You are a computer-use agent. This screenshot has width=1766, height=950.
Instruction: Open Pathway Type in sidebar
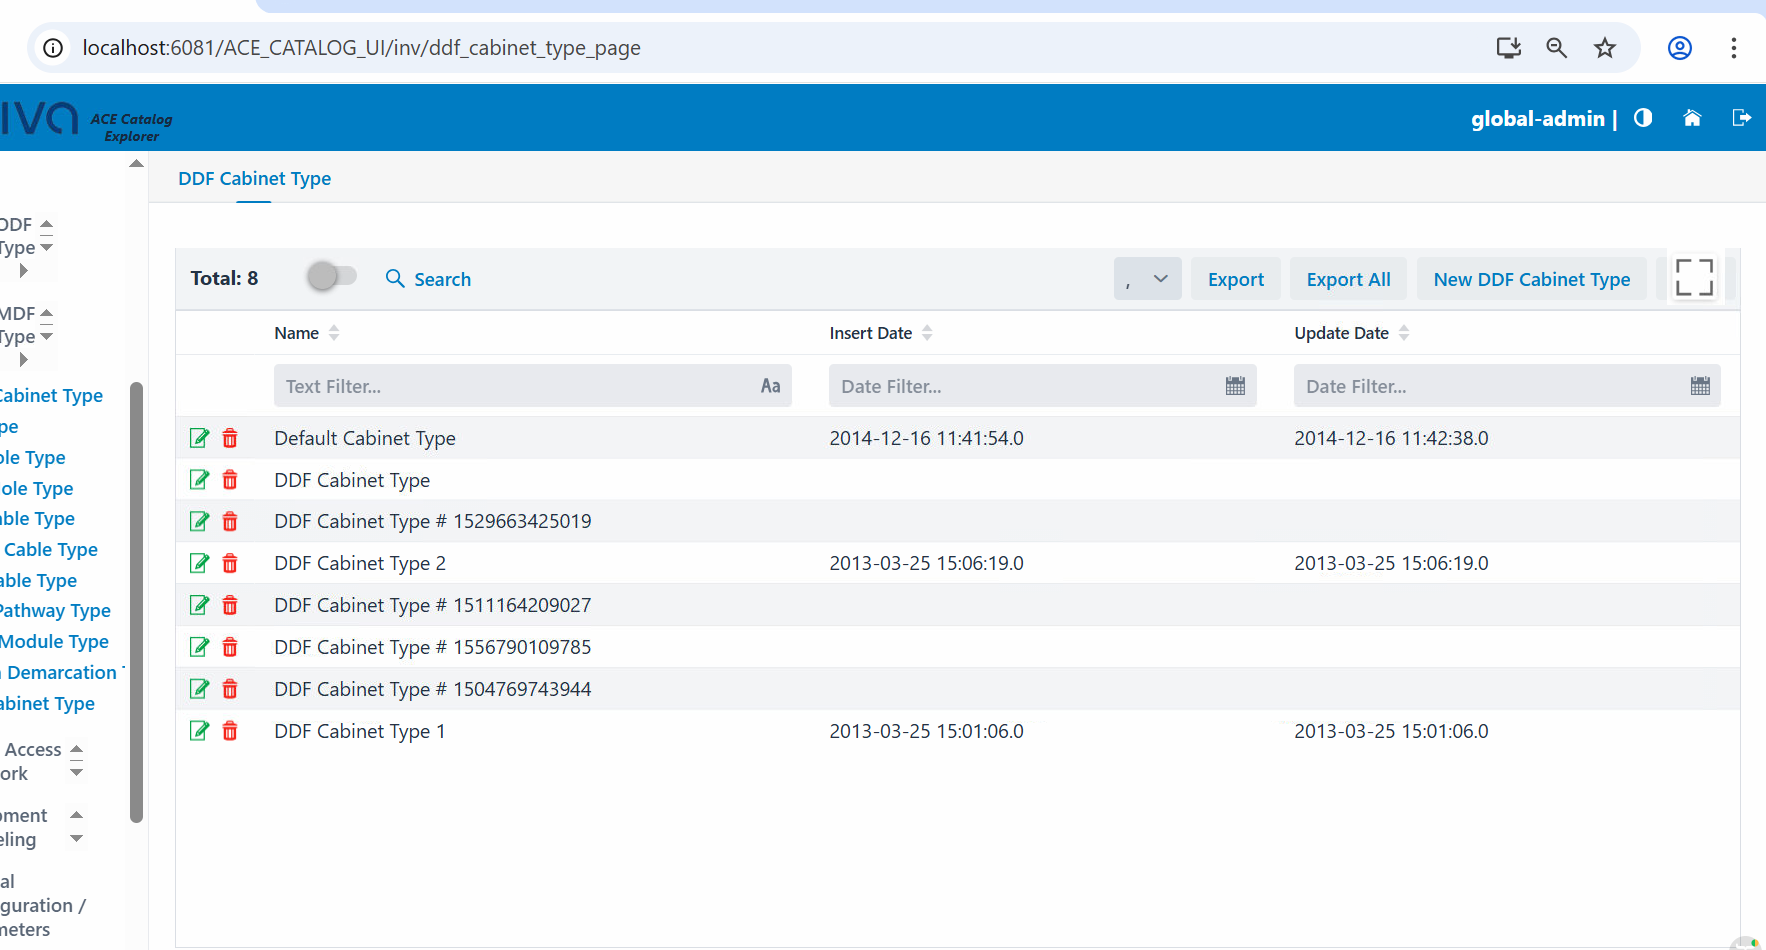pos(56,611)
